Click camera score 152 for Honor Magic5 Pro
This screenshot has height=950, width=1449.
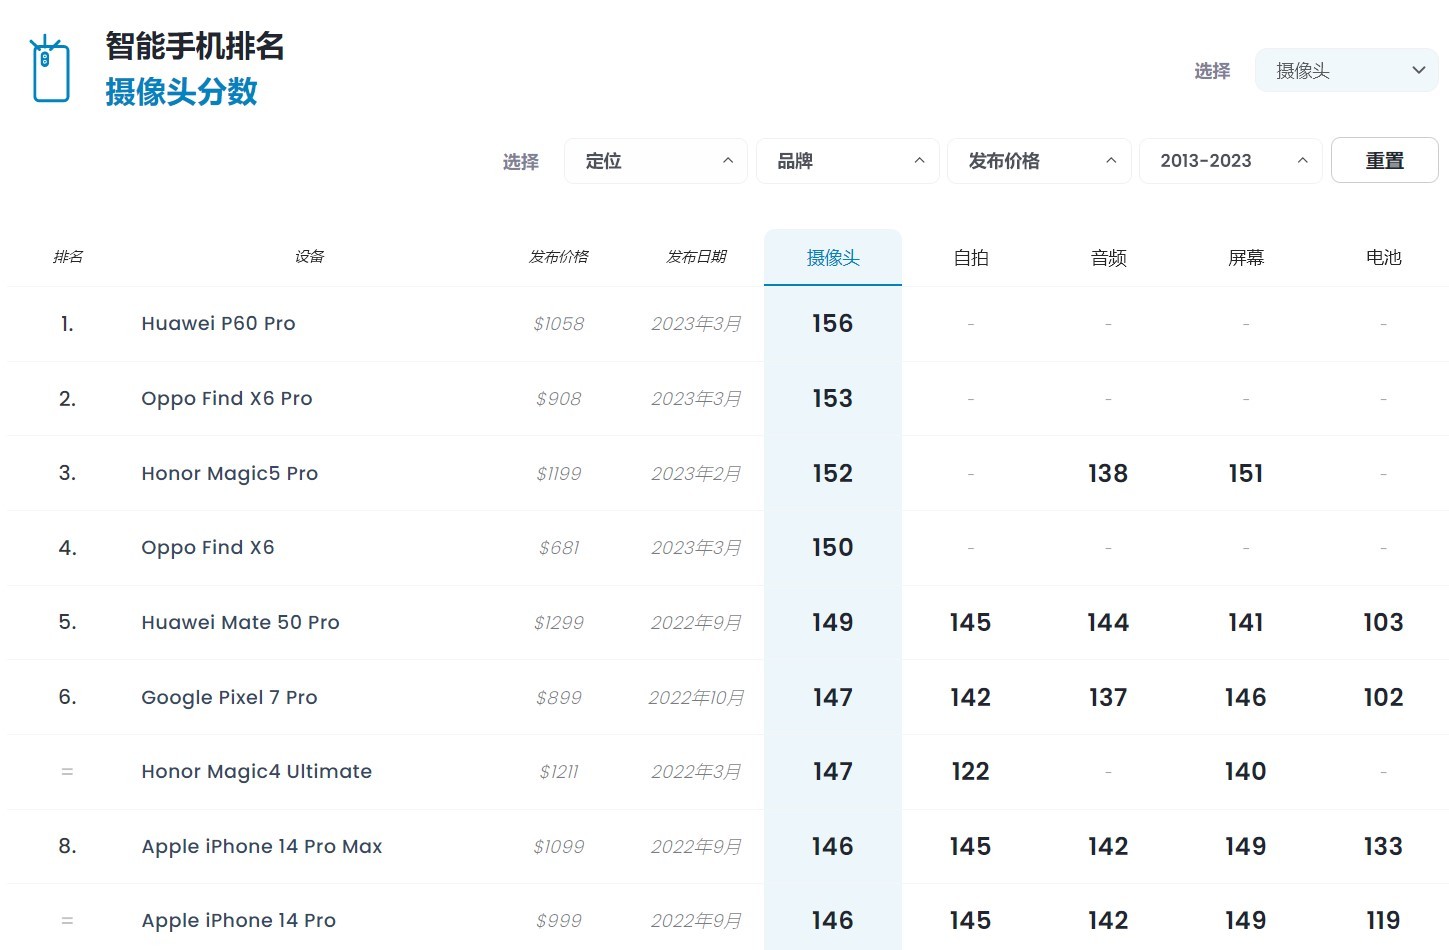click(x=833, y=473)
